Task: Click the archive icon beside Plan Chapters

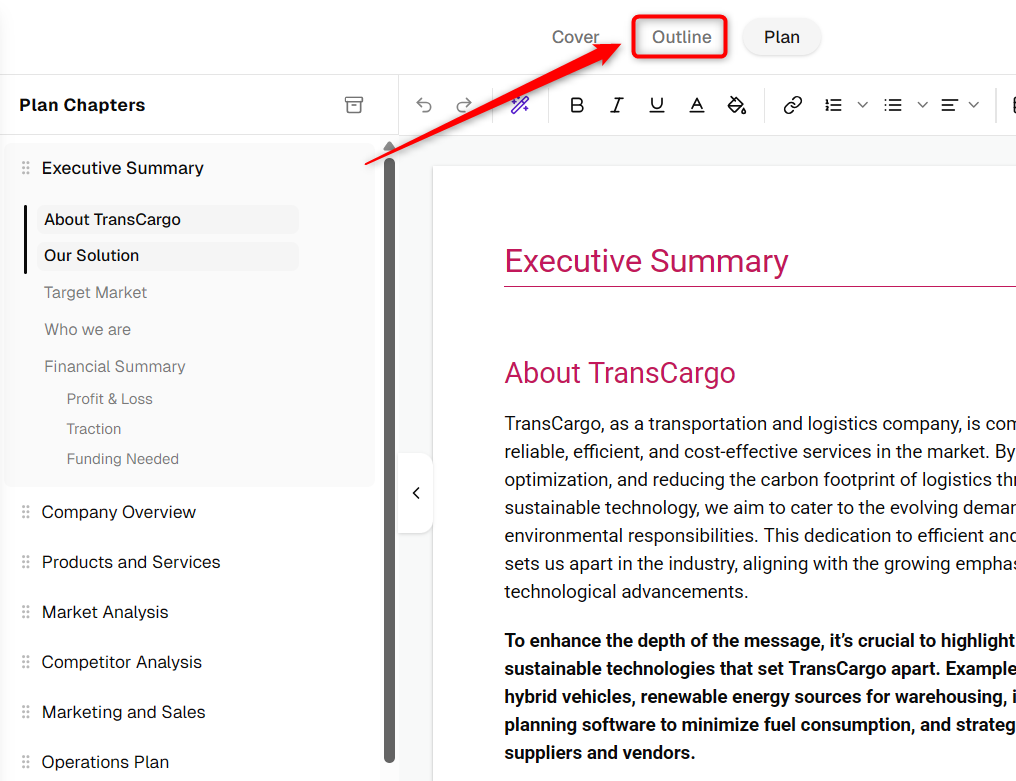Action: tap(354, 105)
